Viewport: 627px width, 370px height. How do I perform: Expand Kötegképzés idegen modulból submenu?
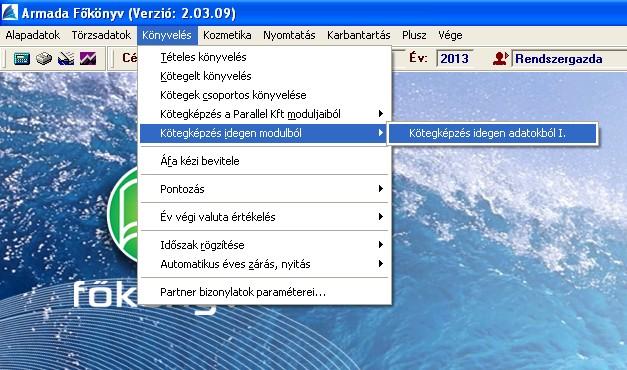coord(264,133)
